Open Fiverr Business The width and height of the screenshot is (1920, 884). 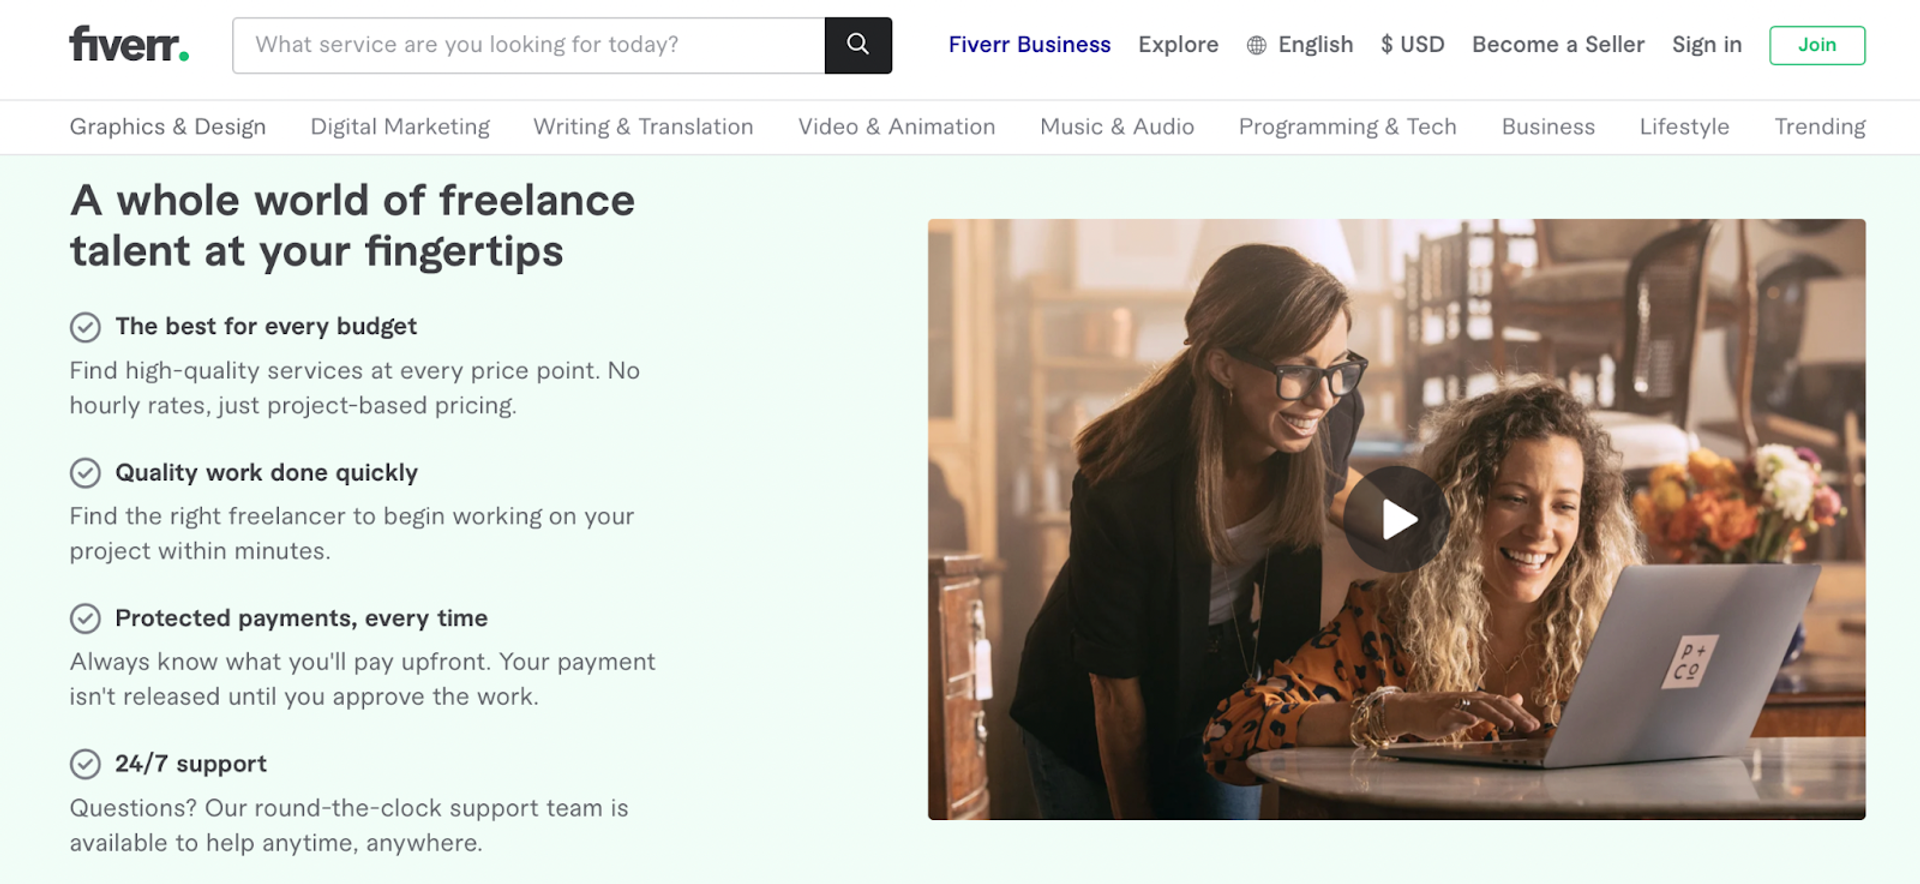(x=1029, y=45)
